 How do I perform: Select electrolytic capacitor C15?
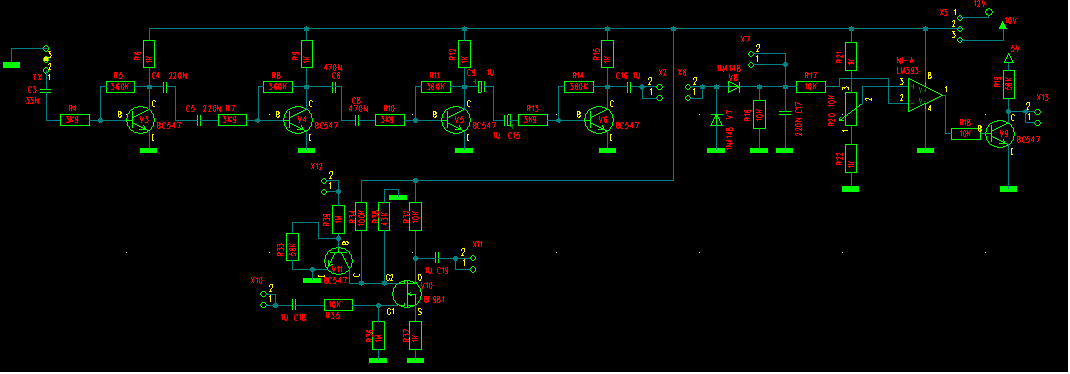pyautogui.click(x=508, y=120)
